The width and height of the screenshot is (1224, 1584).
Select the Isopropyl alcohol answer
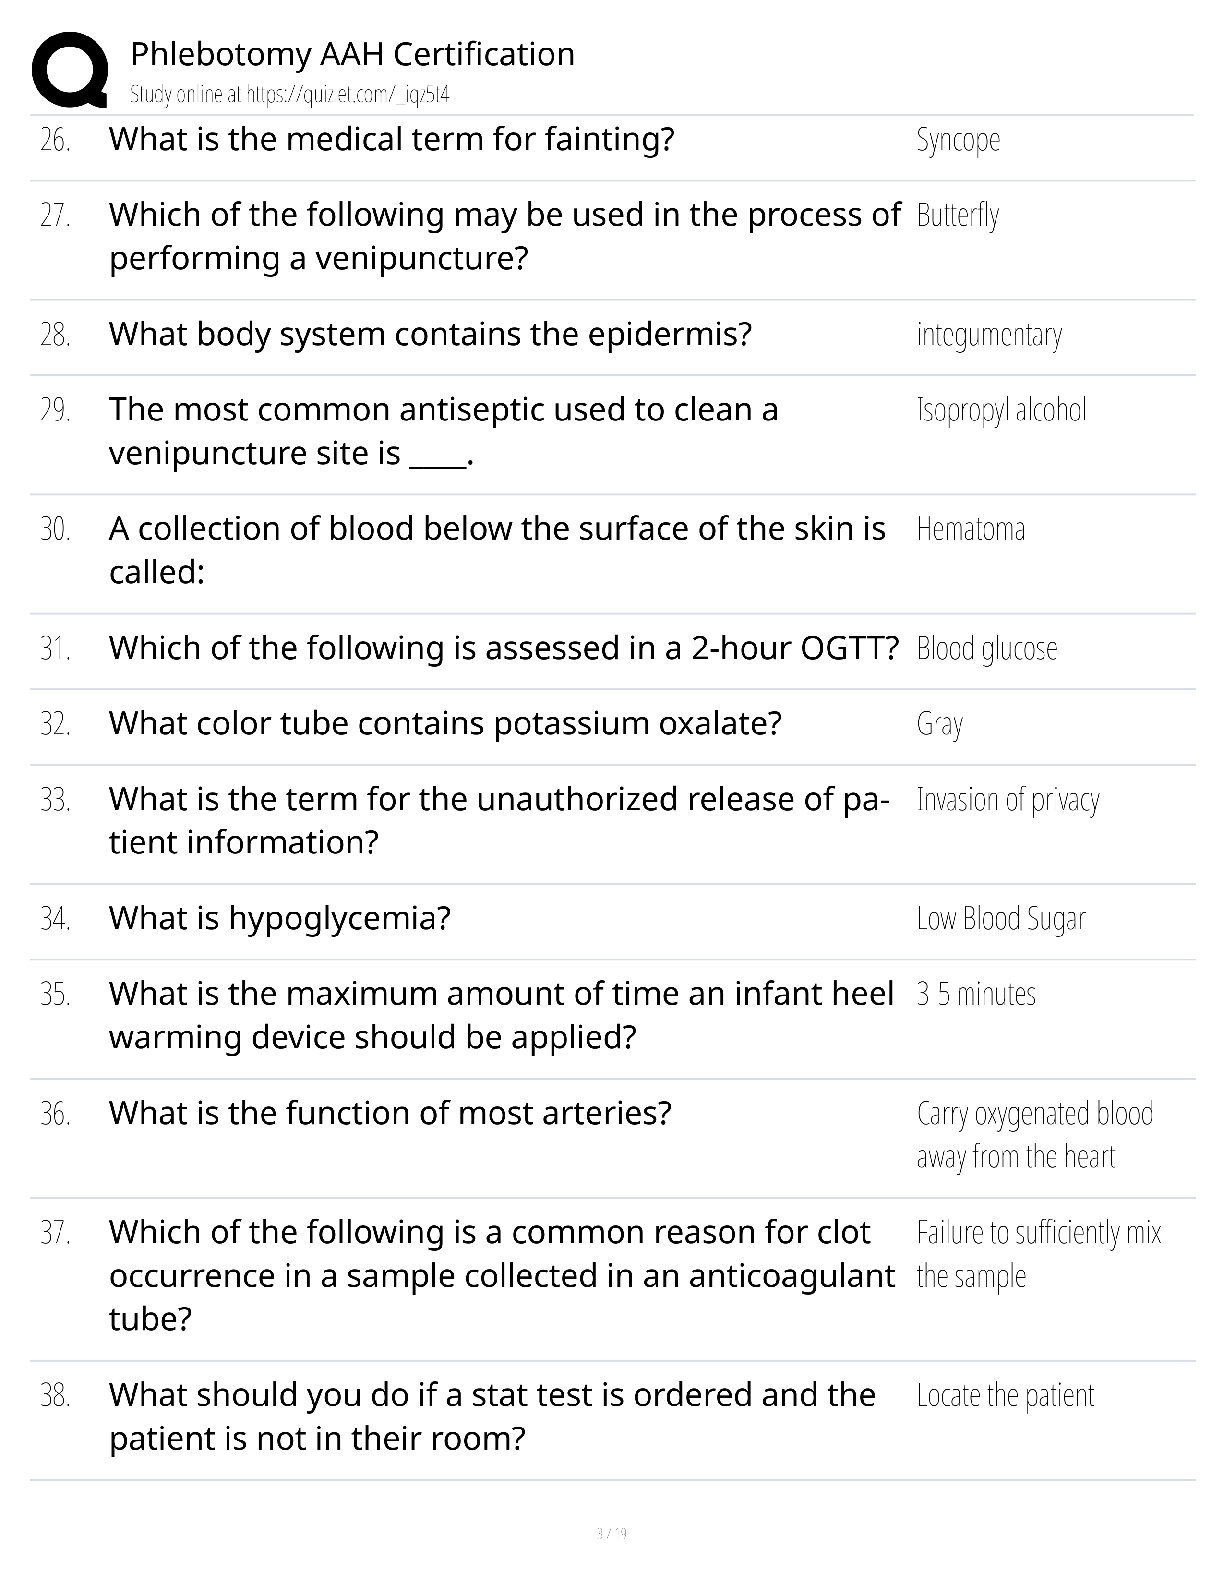point(1001,411)
